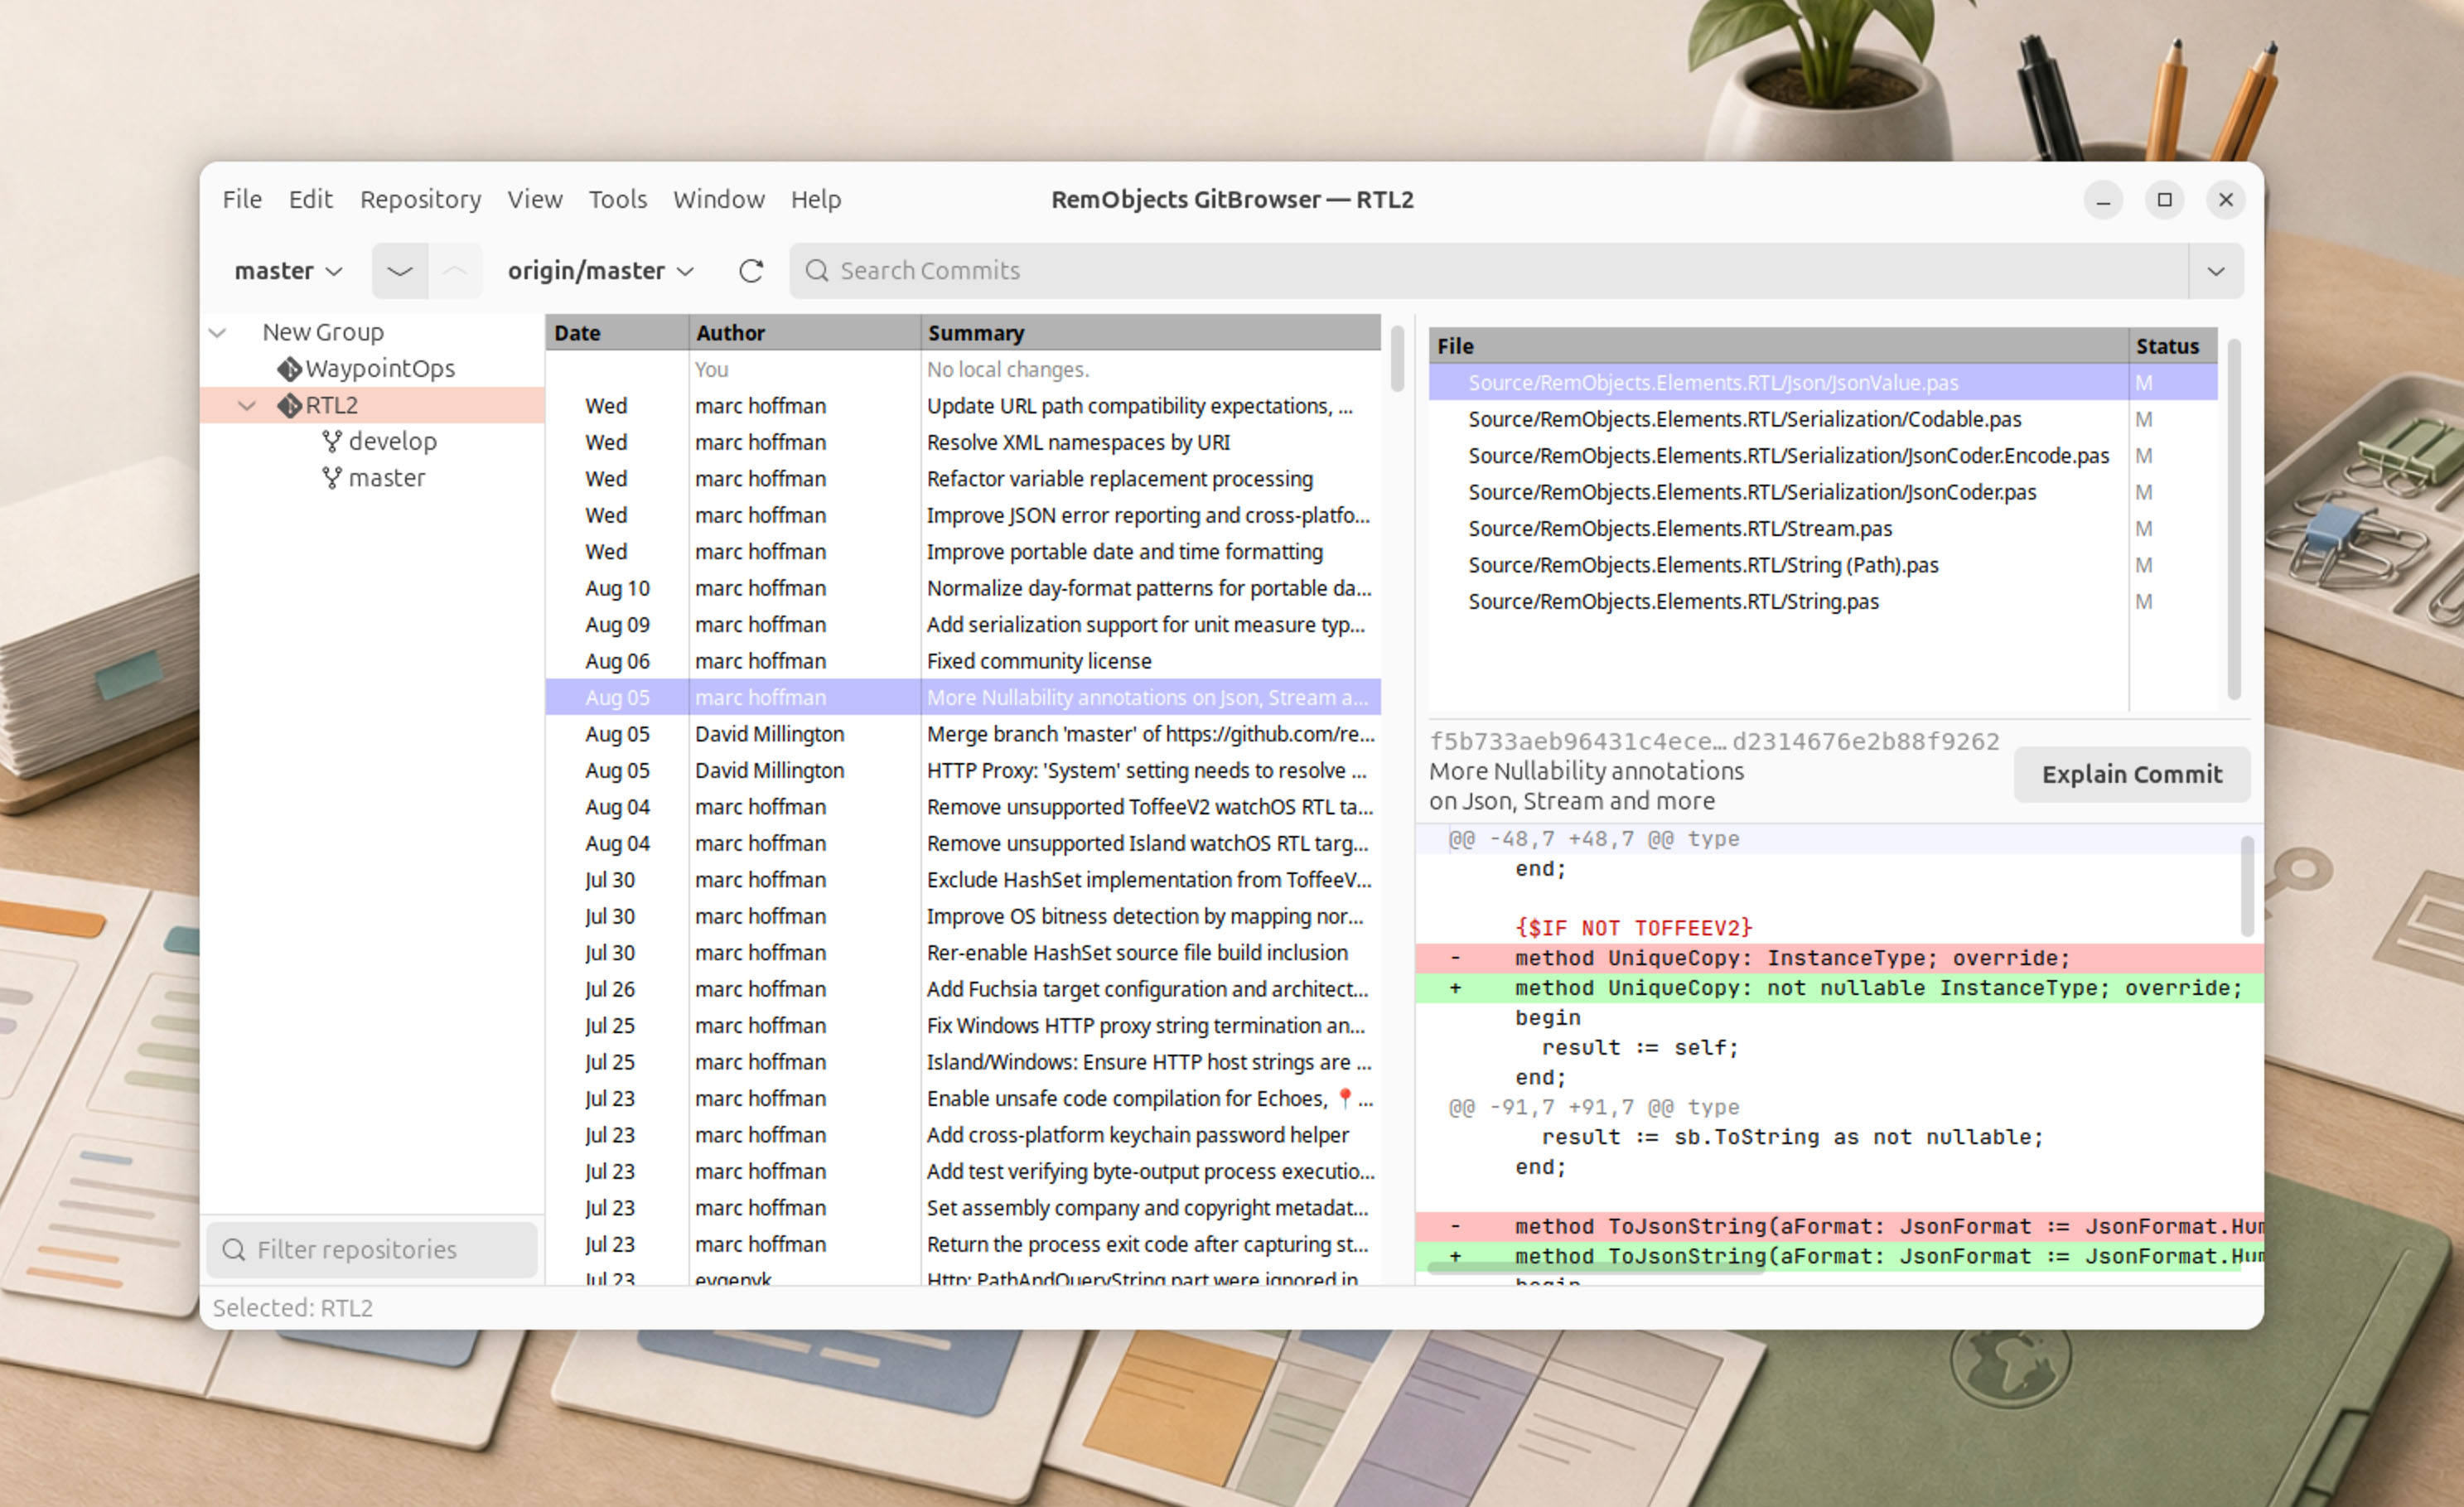The height and width of the screenshot is (1507, 2464).
Task: Click the master branch icon in sidebar
Action: (332, 478)
